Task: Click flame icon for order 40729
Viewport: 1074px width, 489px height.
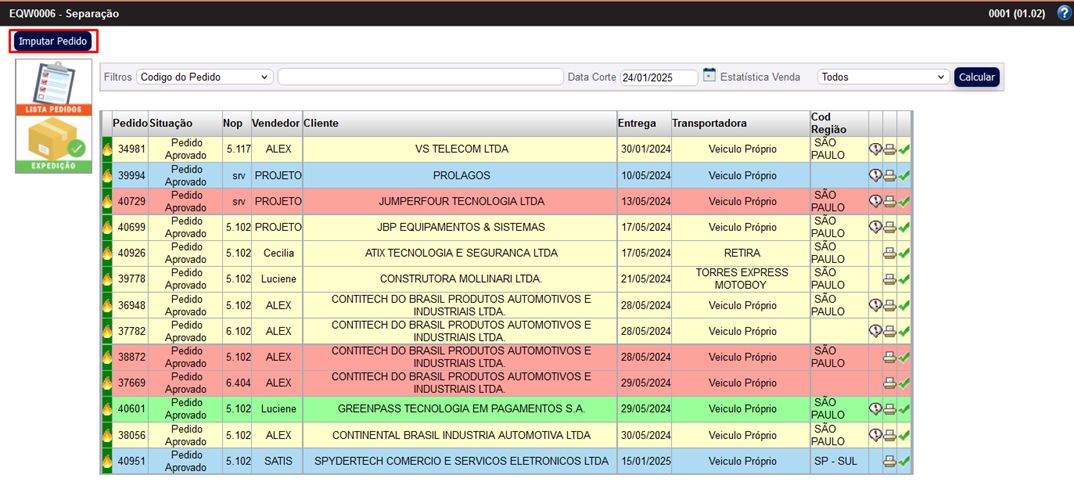Action: pos(107,201)
